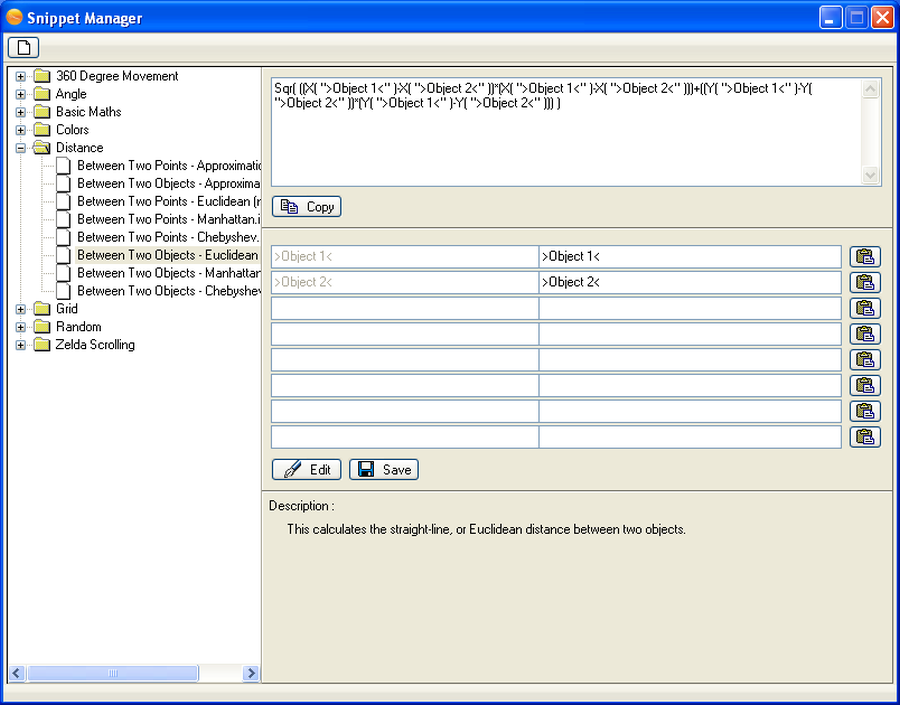Select the Zelda Scrolling folder label
Viewport: 900px width, 705px height.
click(x=95, y=345)
